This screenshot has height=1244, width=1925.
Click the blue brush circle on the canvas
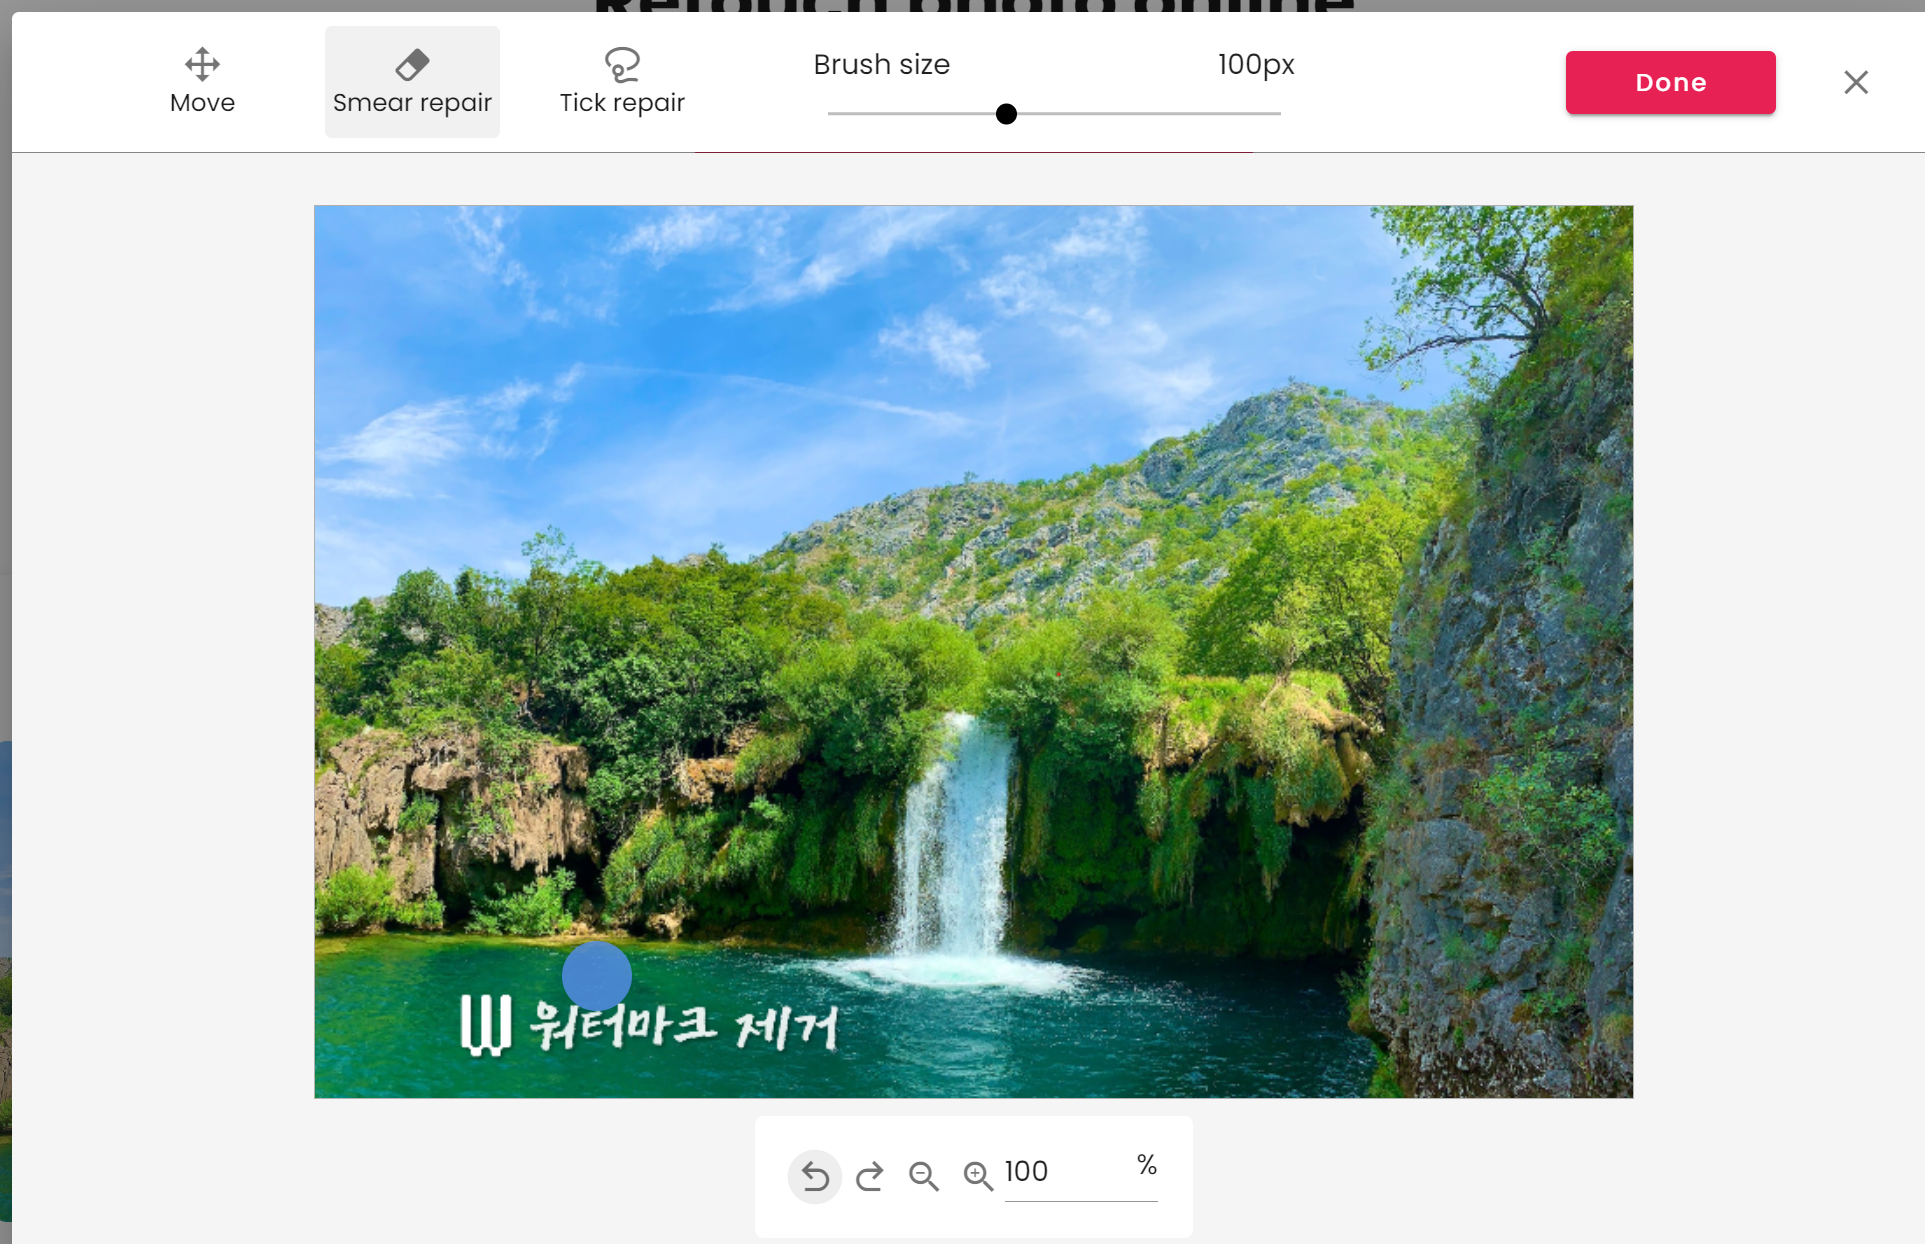[x=596, y=975]
